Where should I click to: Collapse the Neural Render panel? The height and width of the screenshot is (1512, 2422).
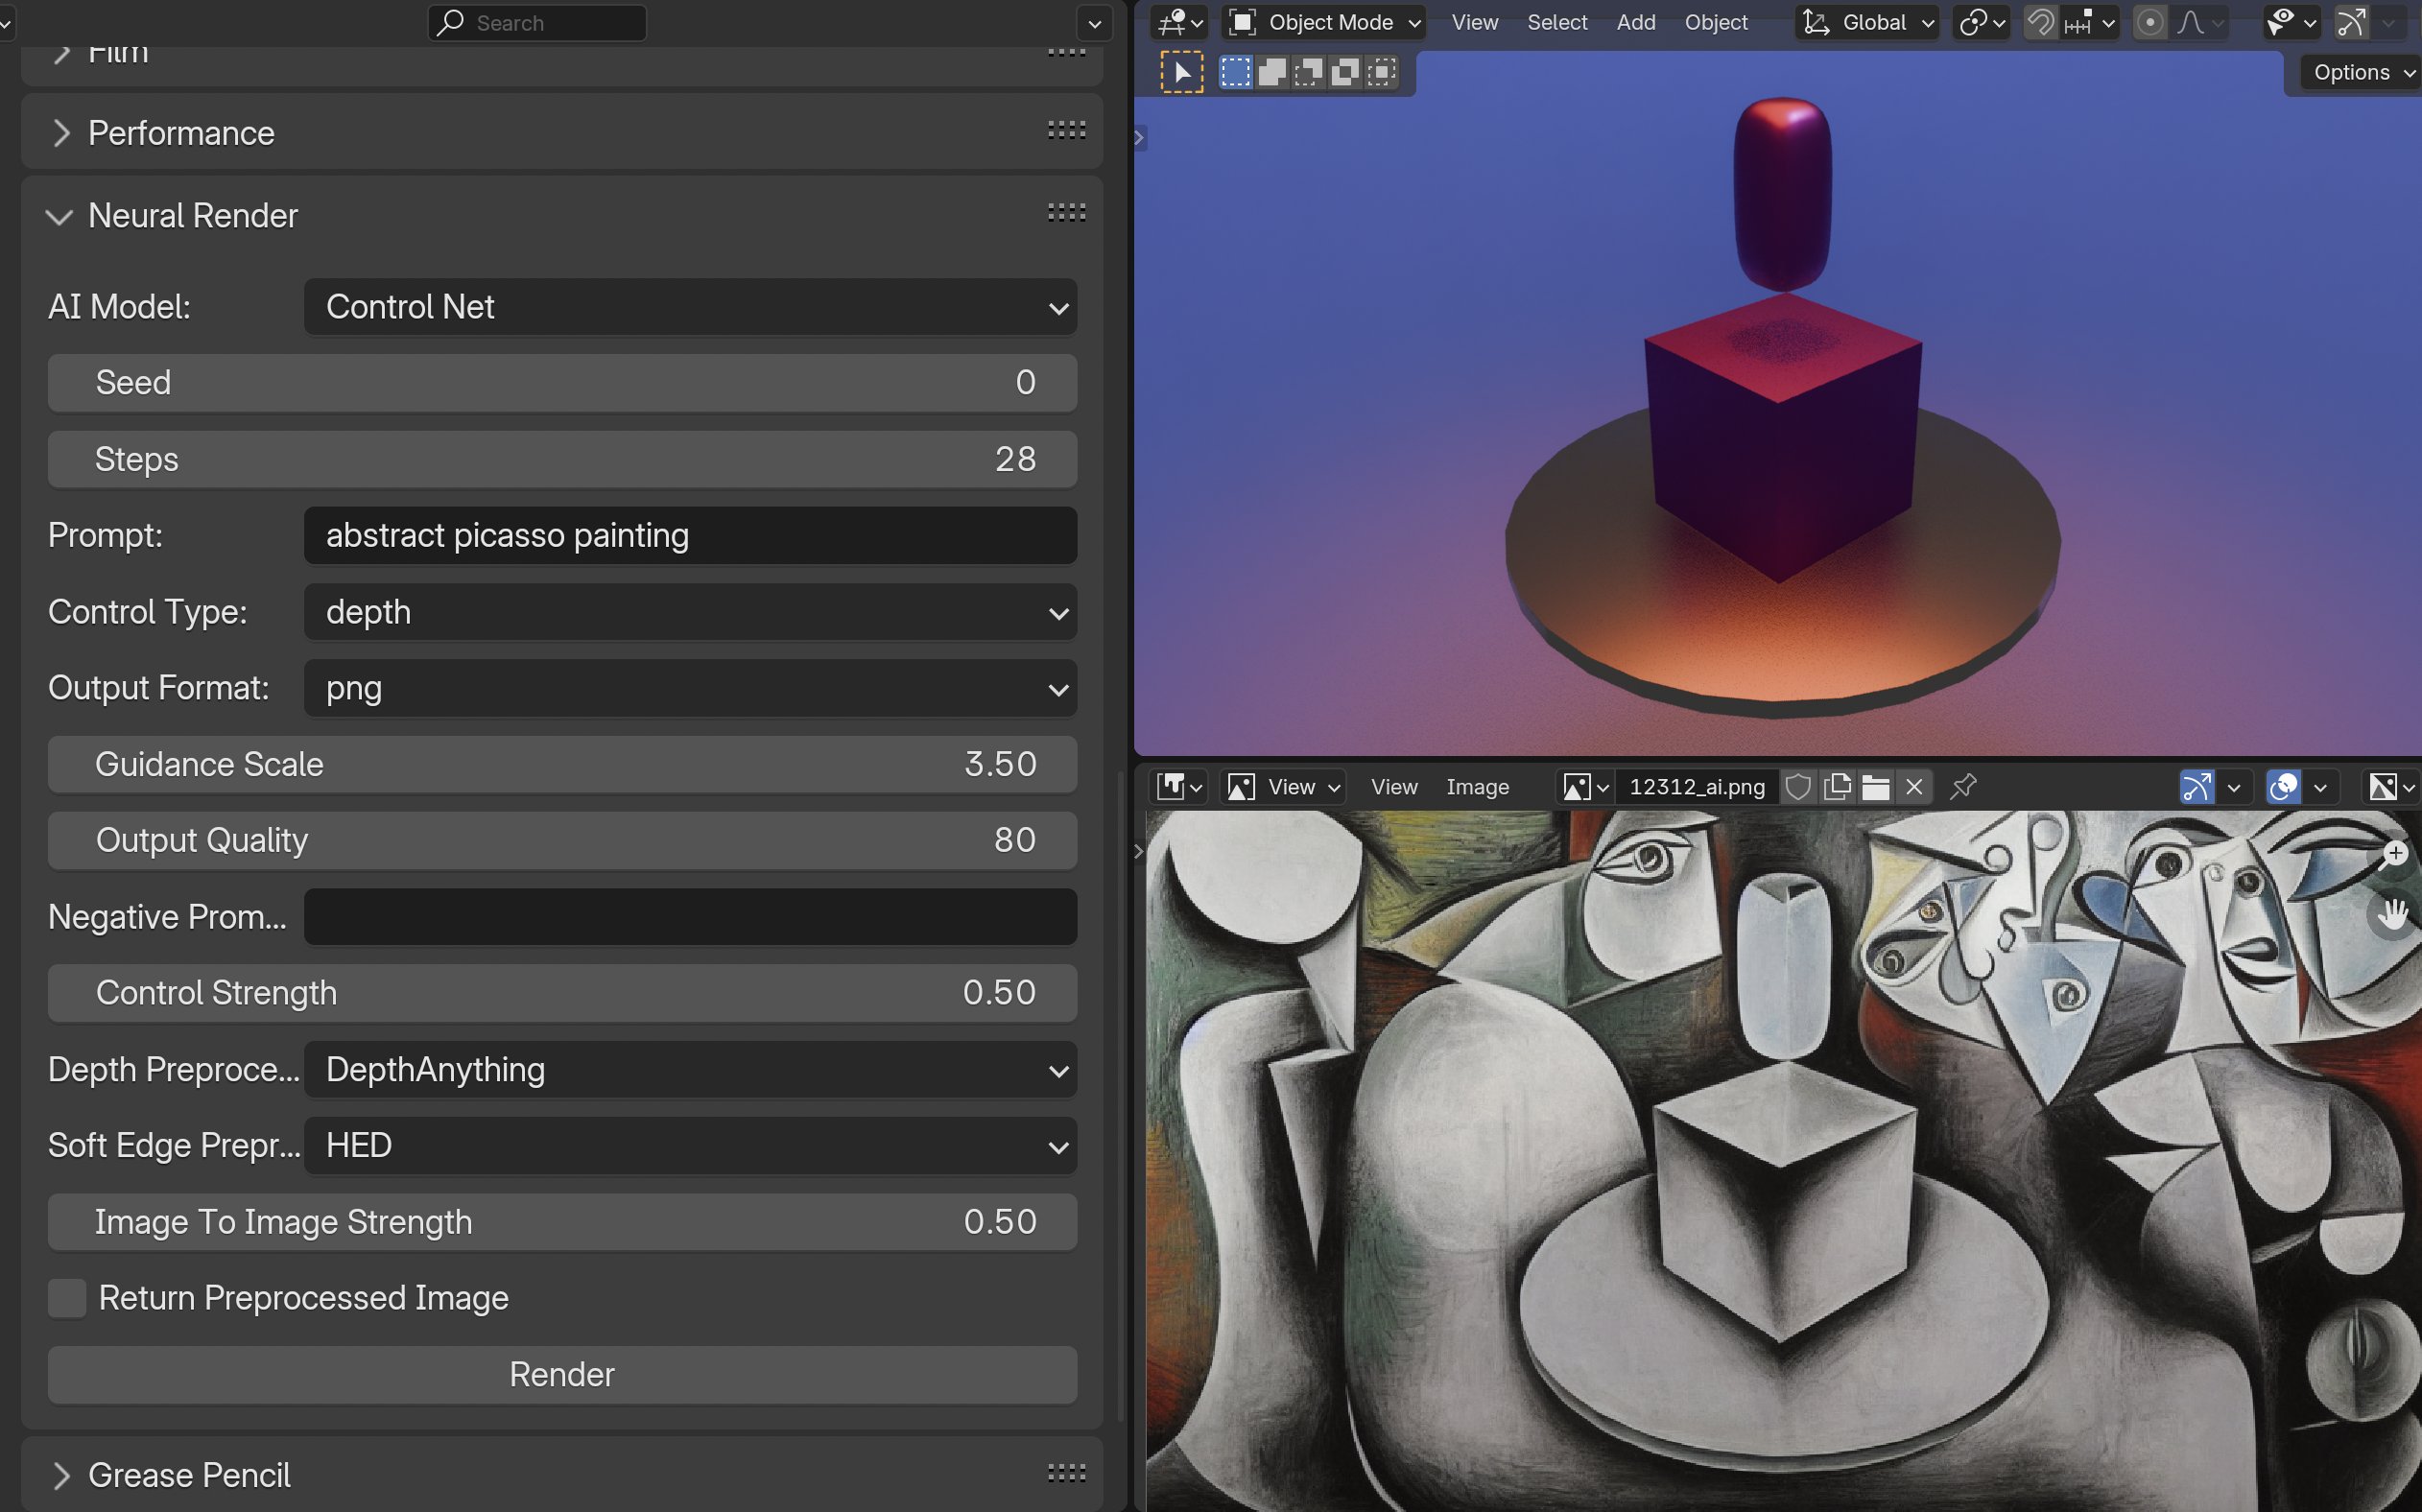60,216
